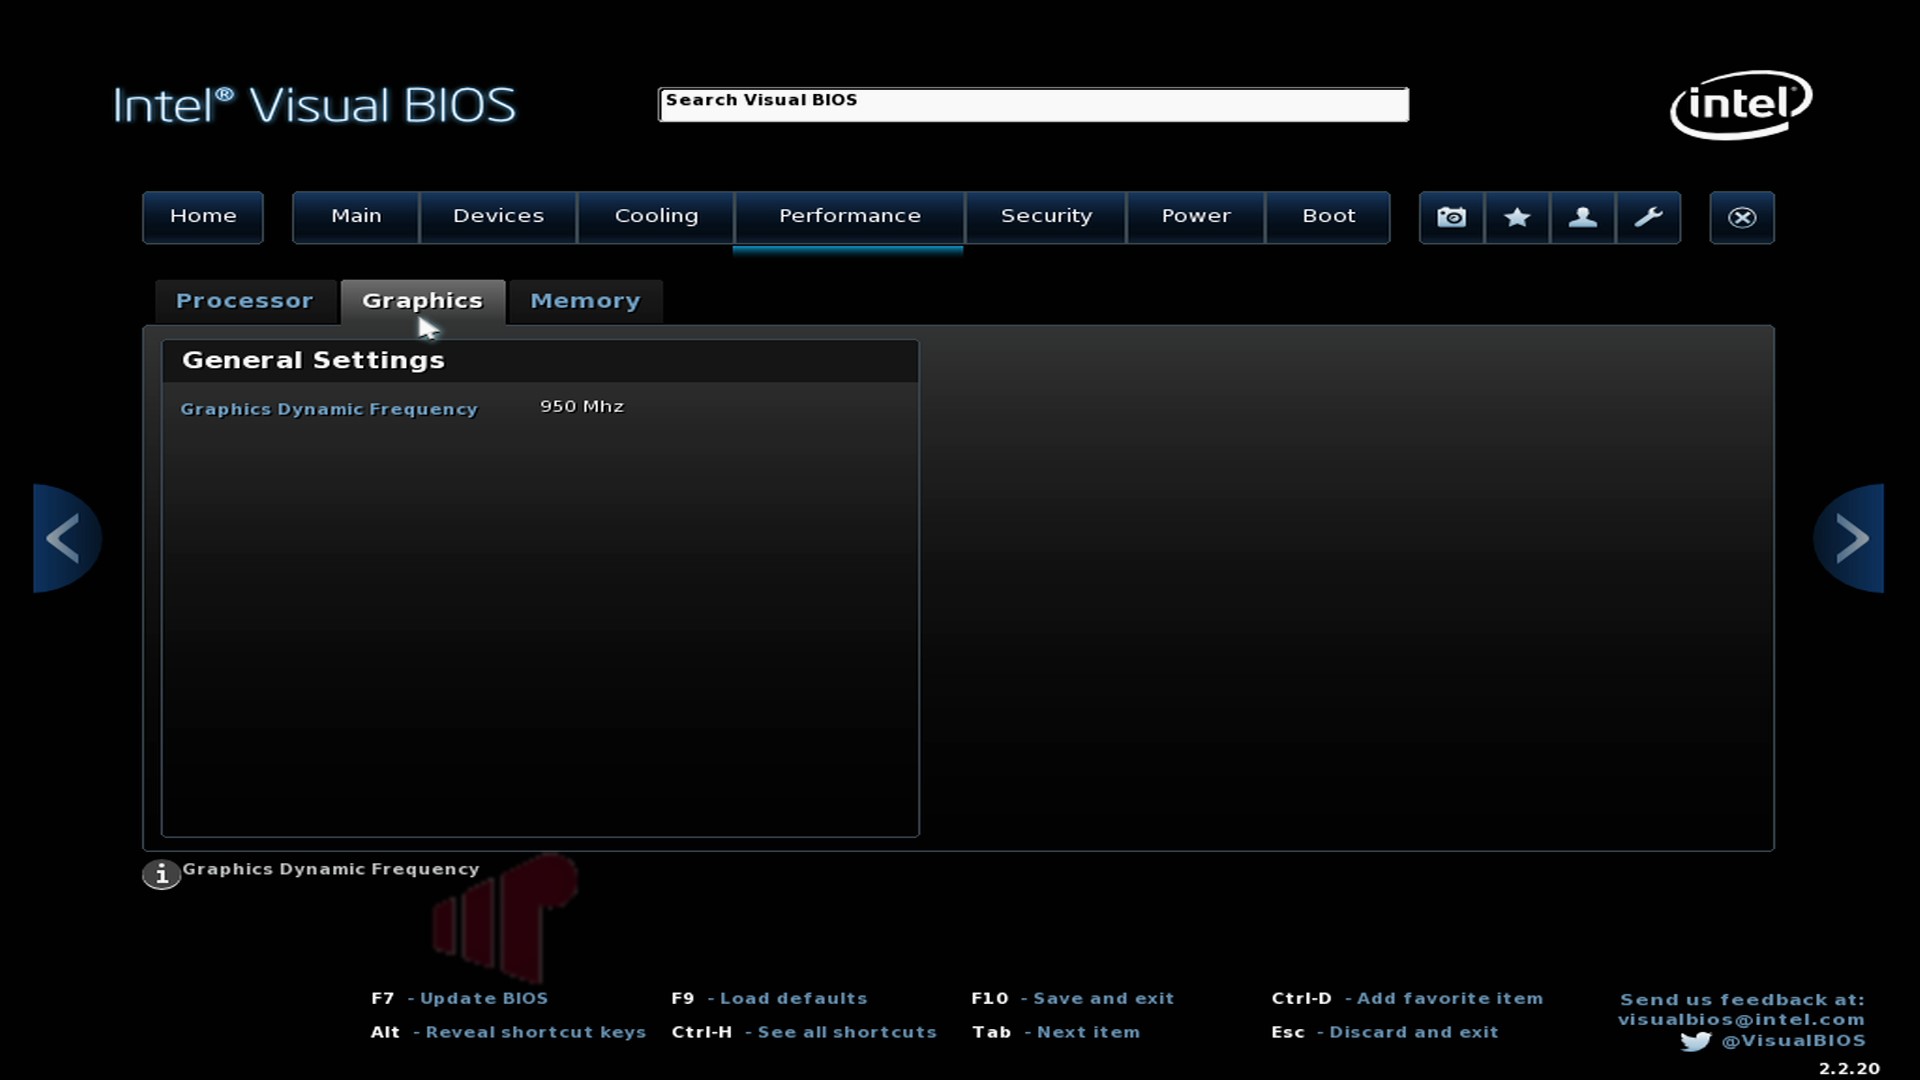Click the circled X exit icon
This screenshot has height=1080, width=1920.
[x=1742, y=217]
